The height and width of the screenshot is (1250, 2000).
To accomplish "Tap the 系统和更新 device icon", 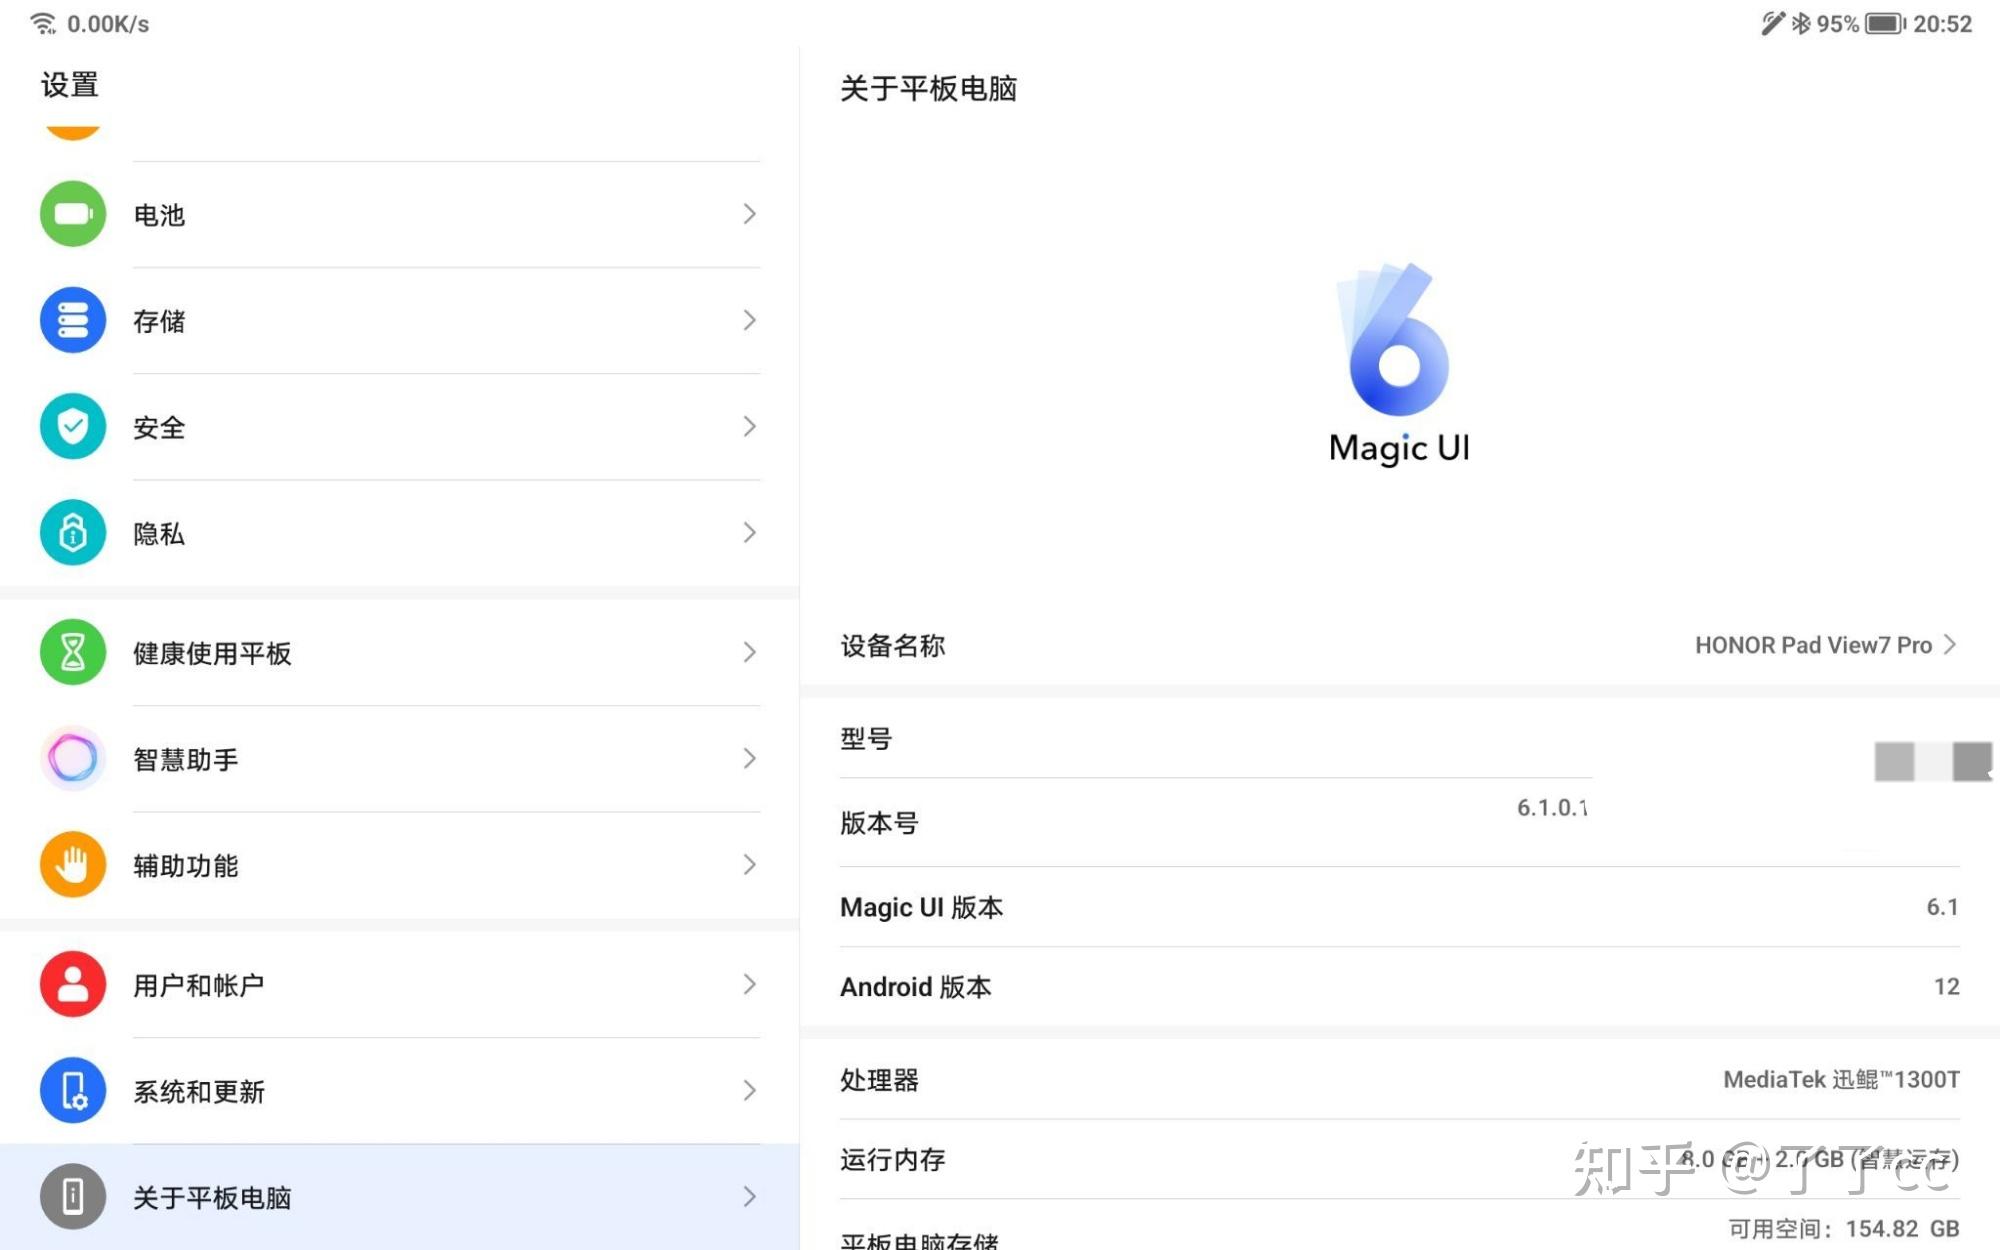I will pos(73,1091).
